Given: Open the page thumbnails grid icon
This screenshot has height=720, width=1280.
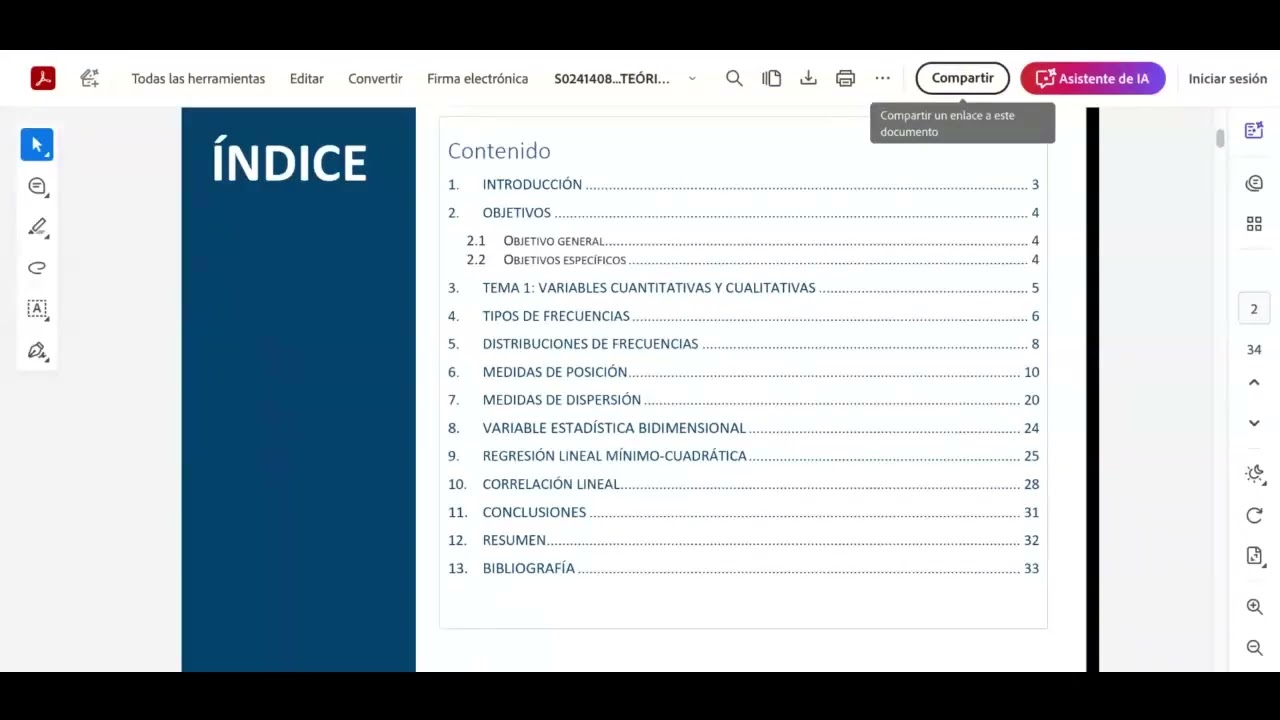Looking at the screenshot, I should click(x=1254, y=224).
